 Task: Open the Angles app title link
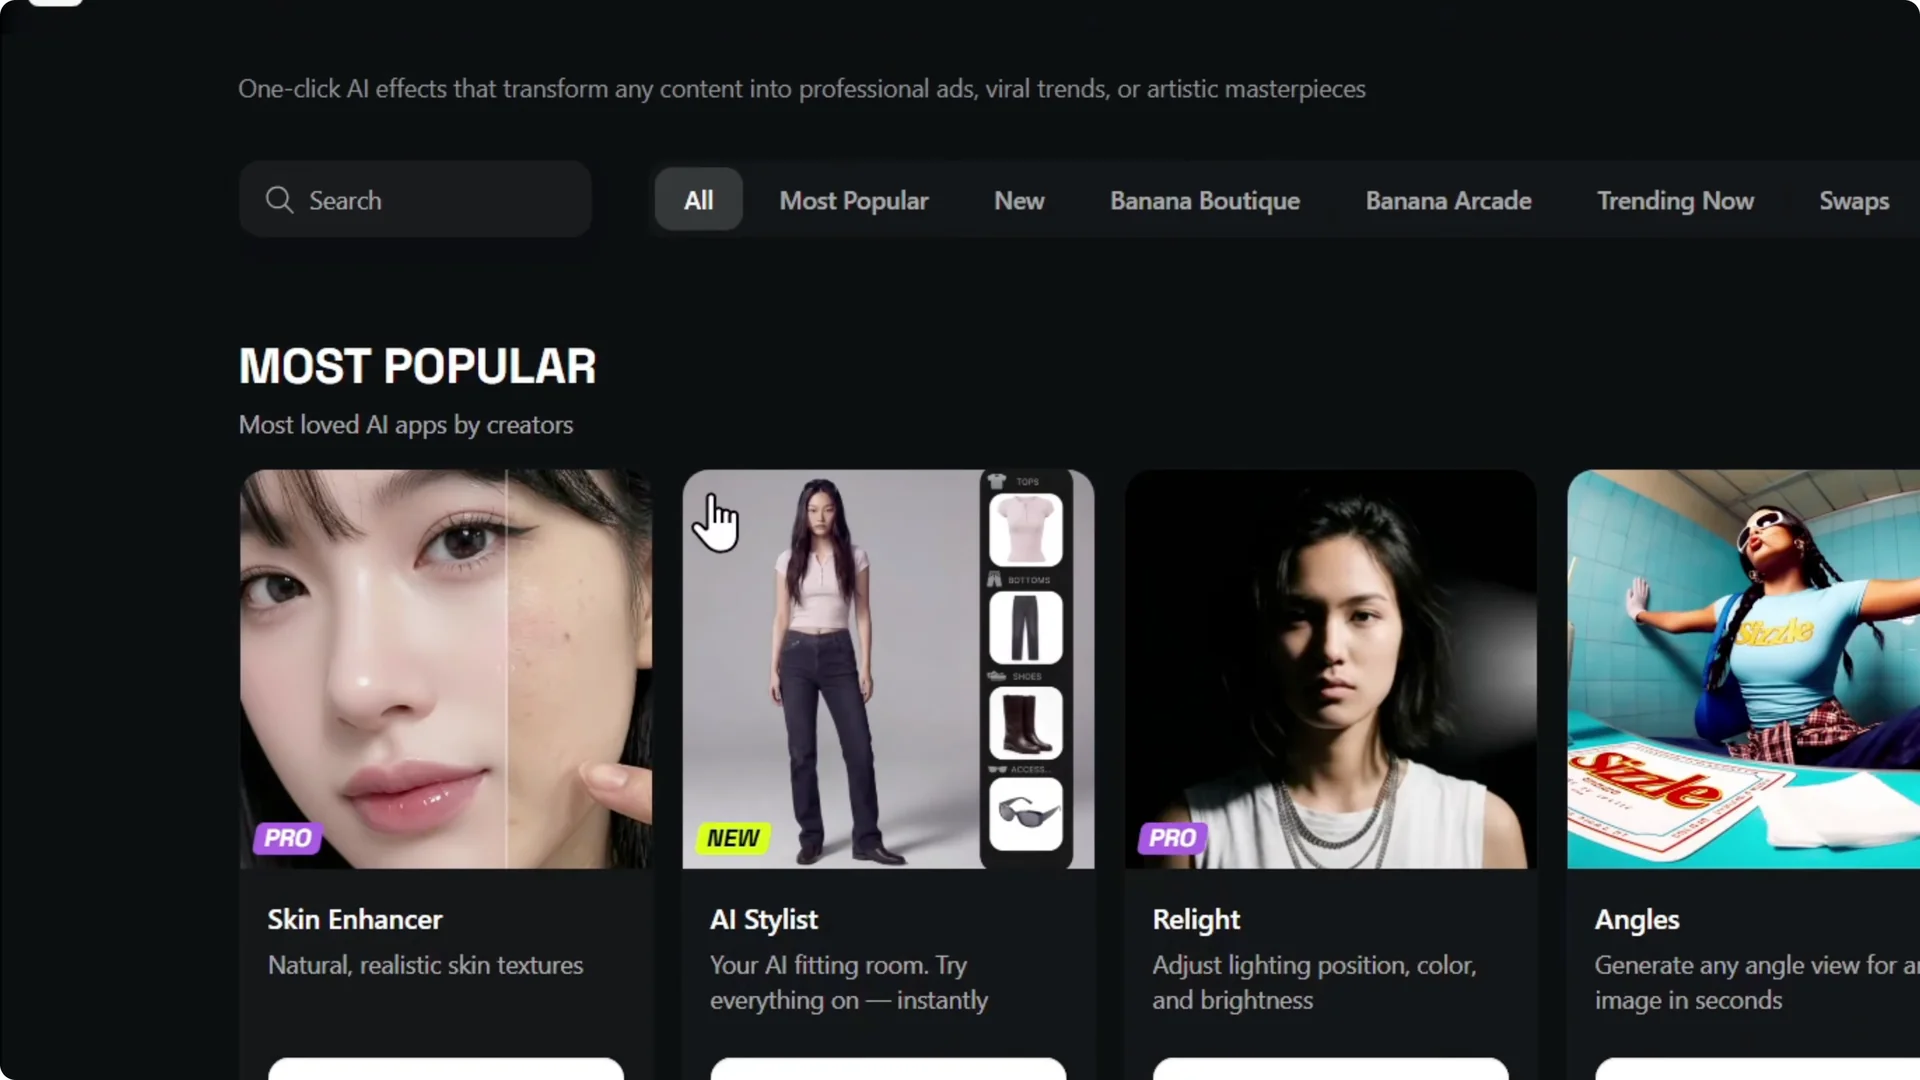[1637, 919]
